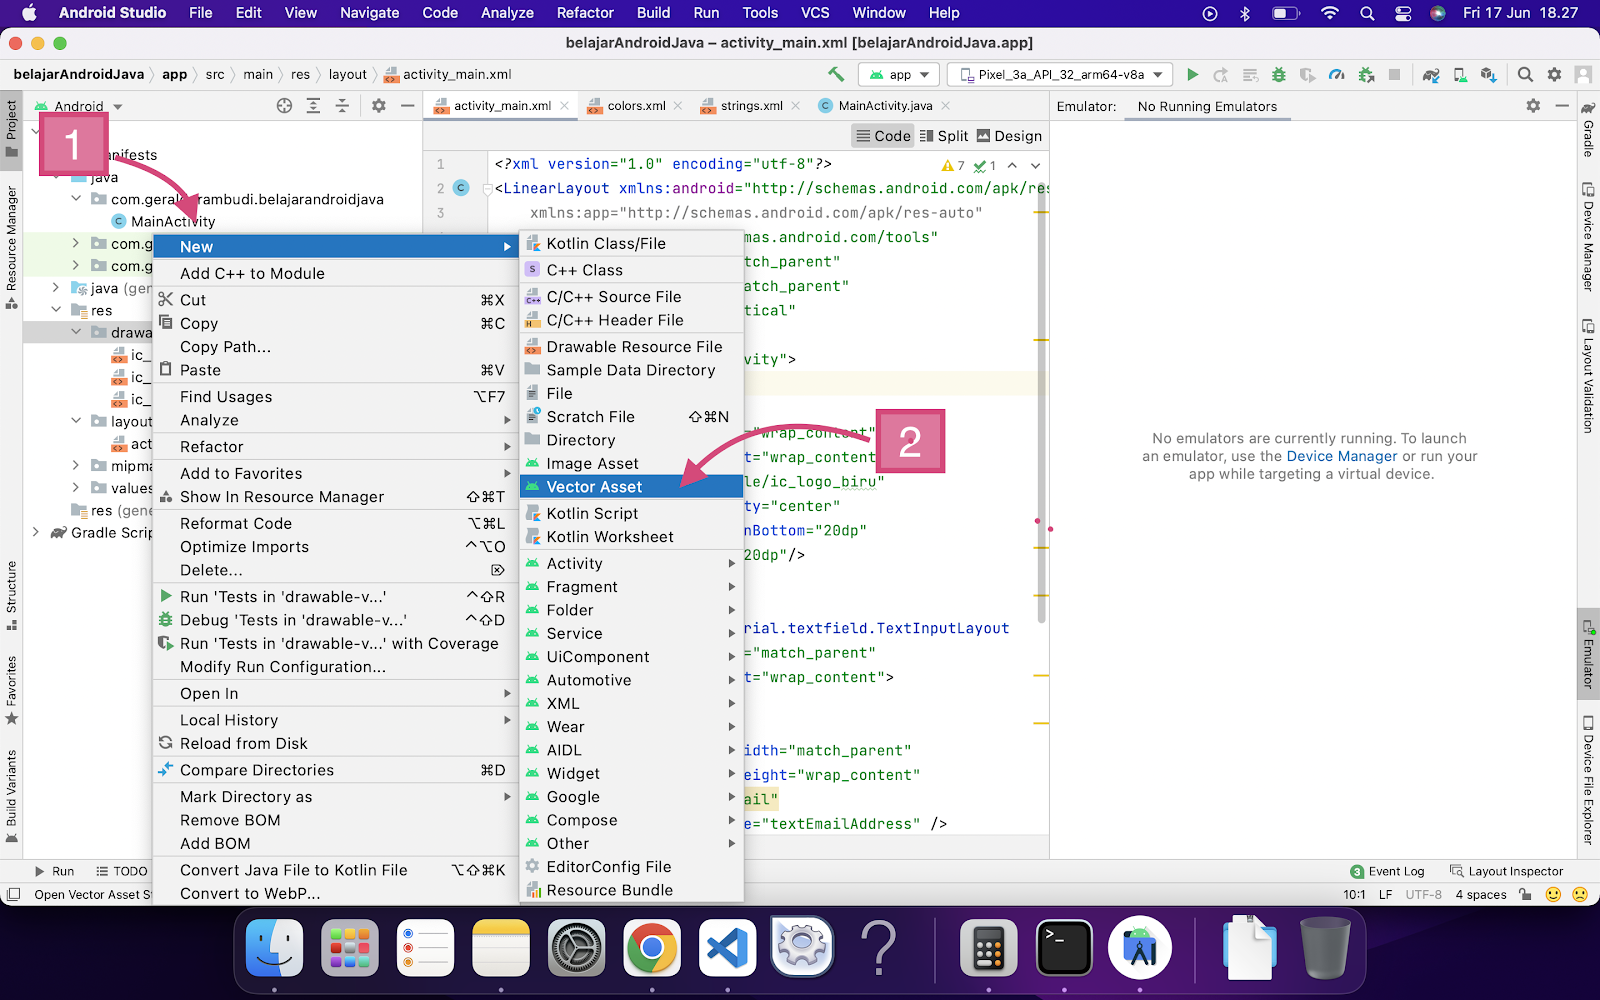Viewport: 1600px width, 1000px height.
Task: Toggle the Device File Explorer tool window
Action: coord(1588,780)
